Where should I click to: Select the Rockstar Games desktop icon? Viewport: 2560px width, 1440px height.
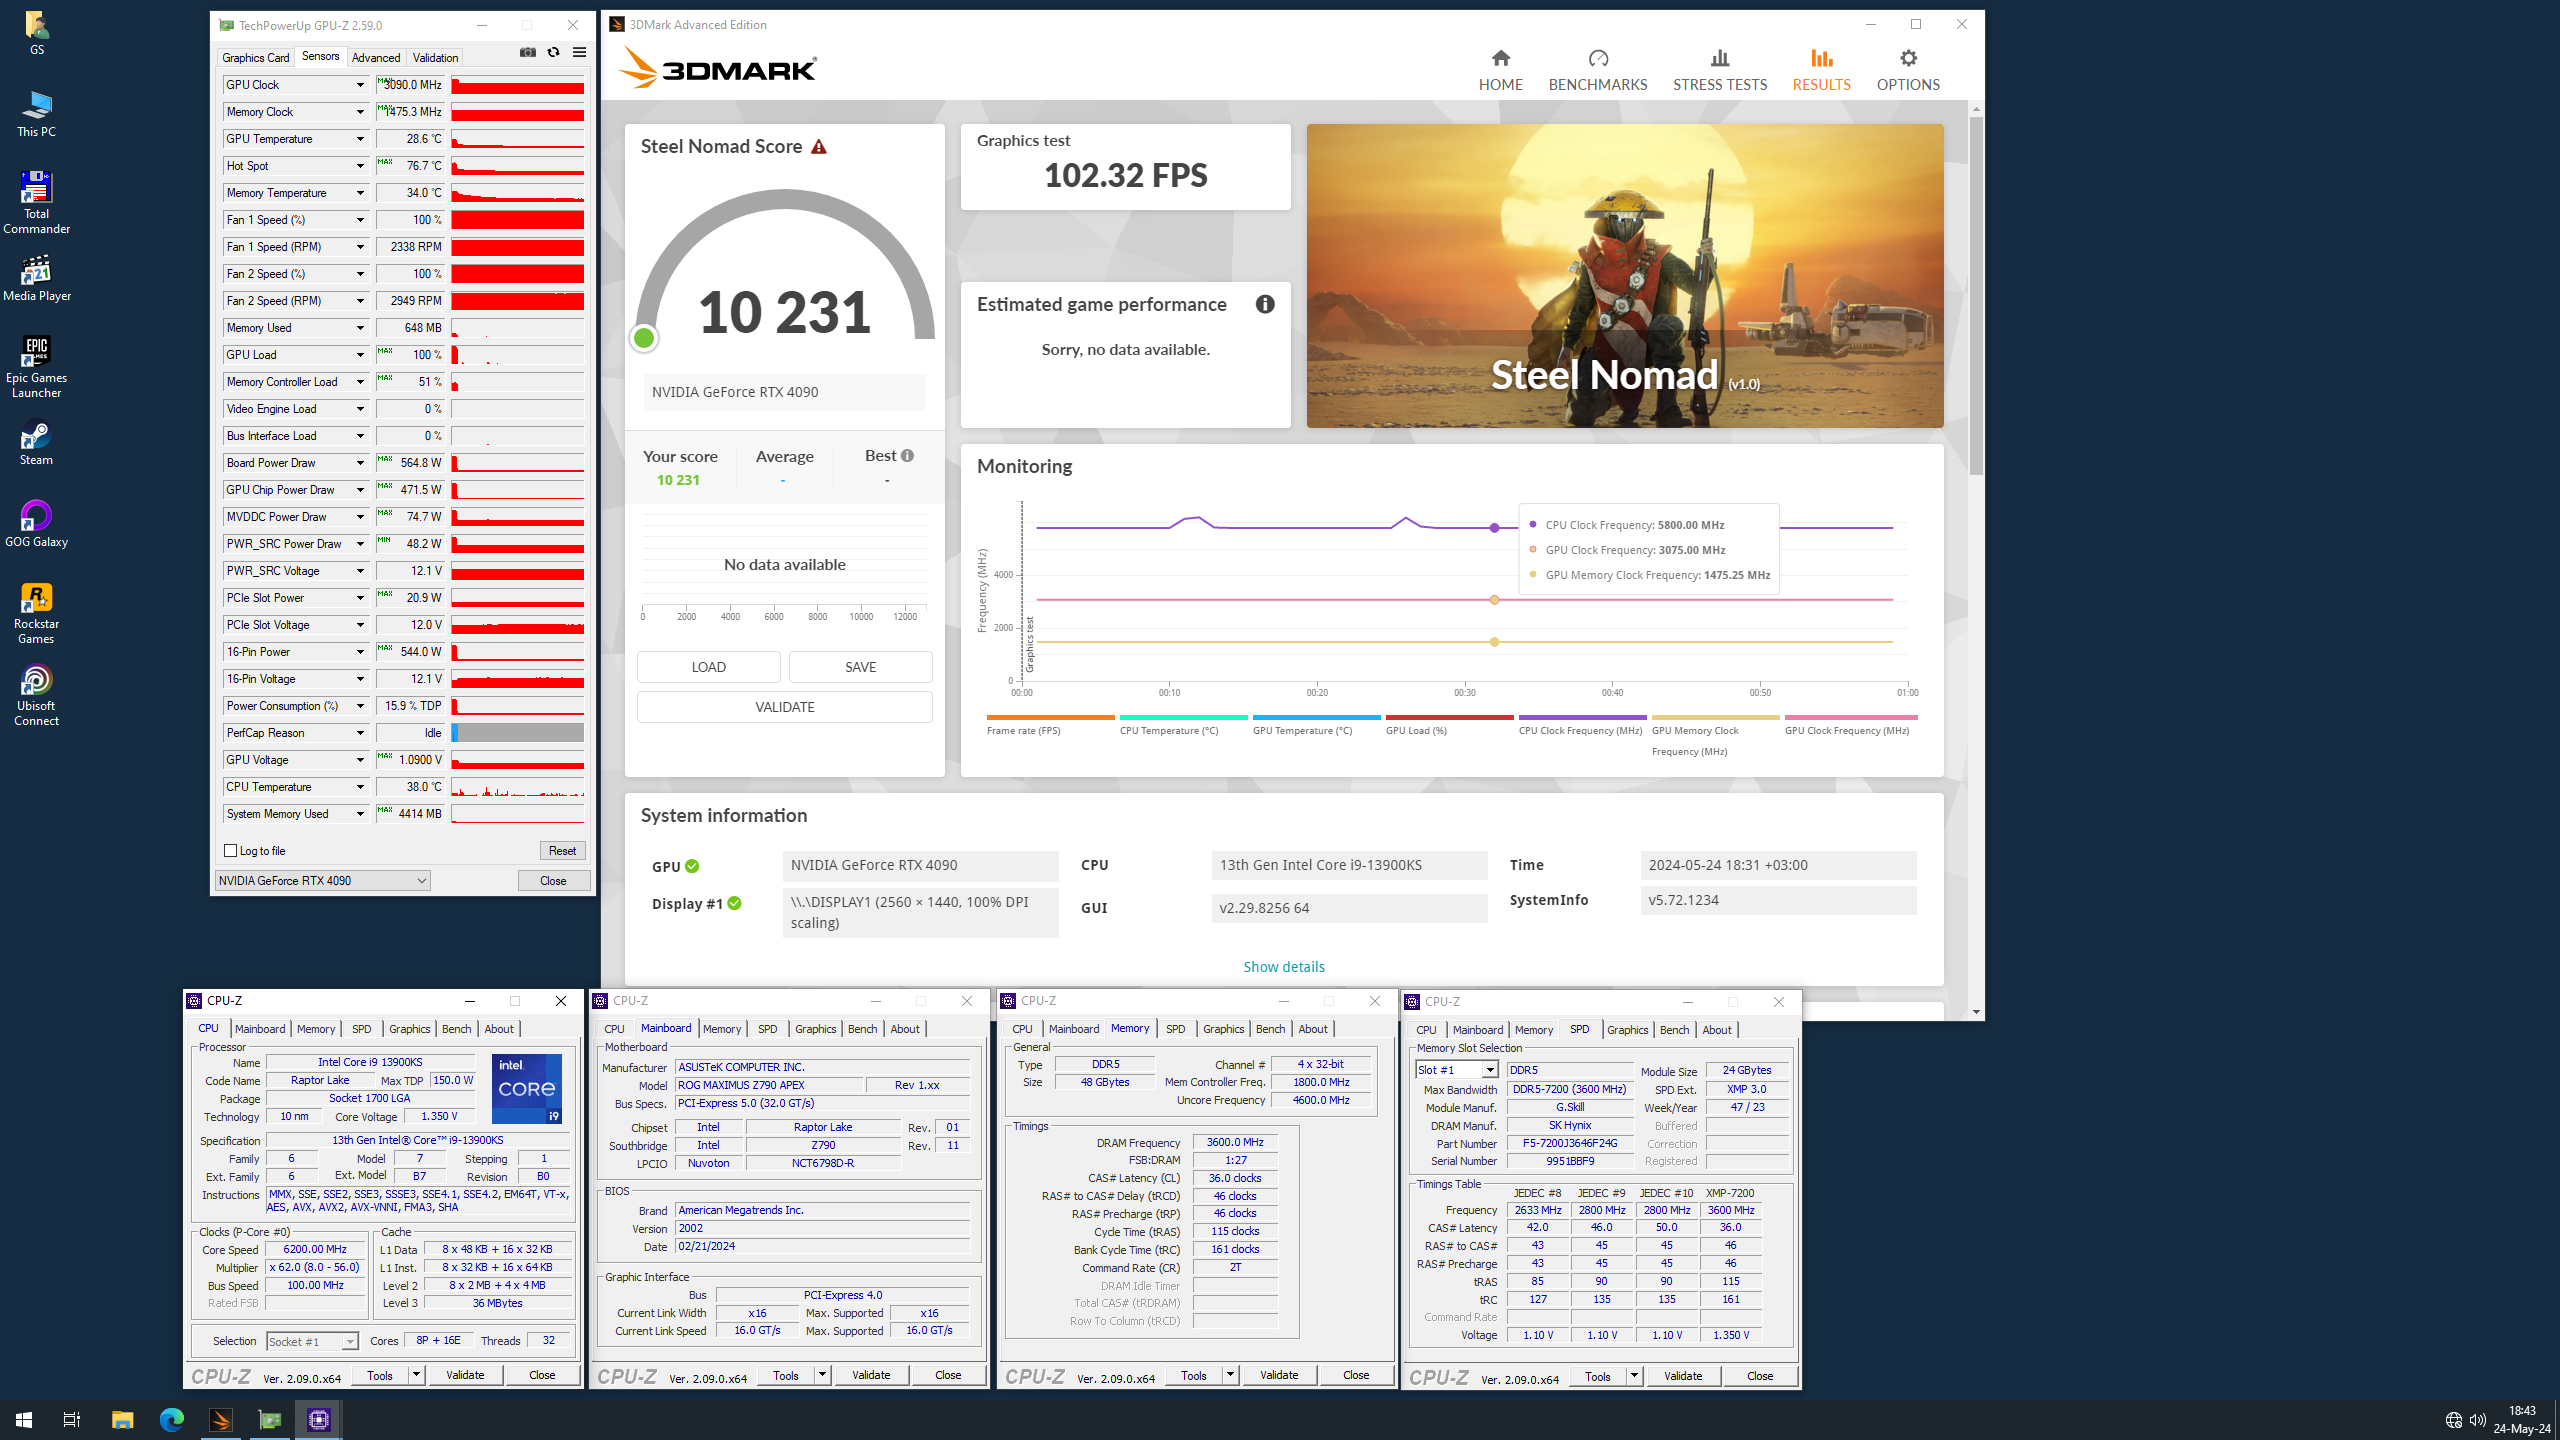pos(36,614)
